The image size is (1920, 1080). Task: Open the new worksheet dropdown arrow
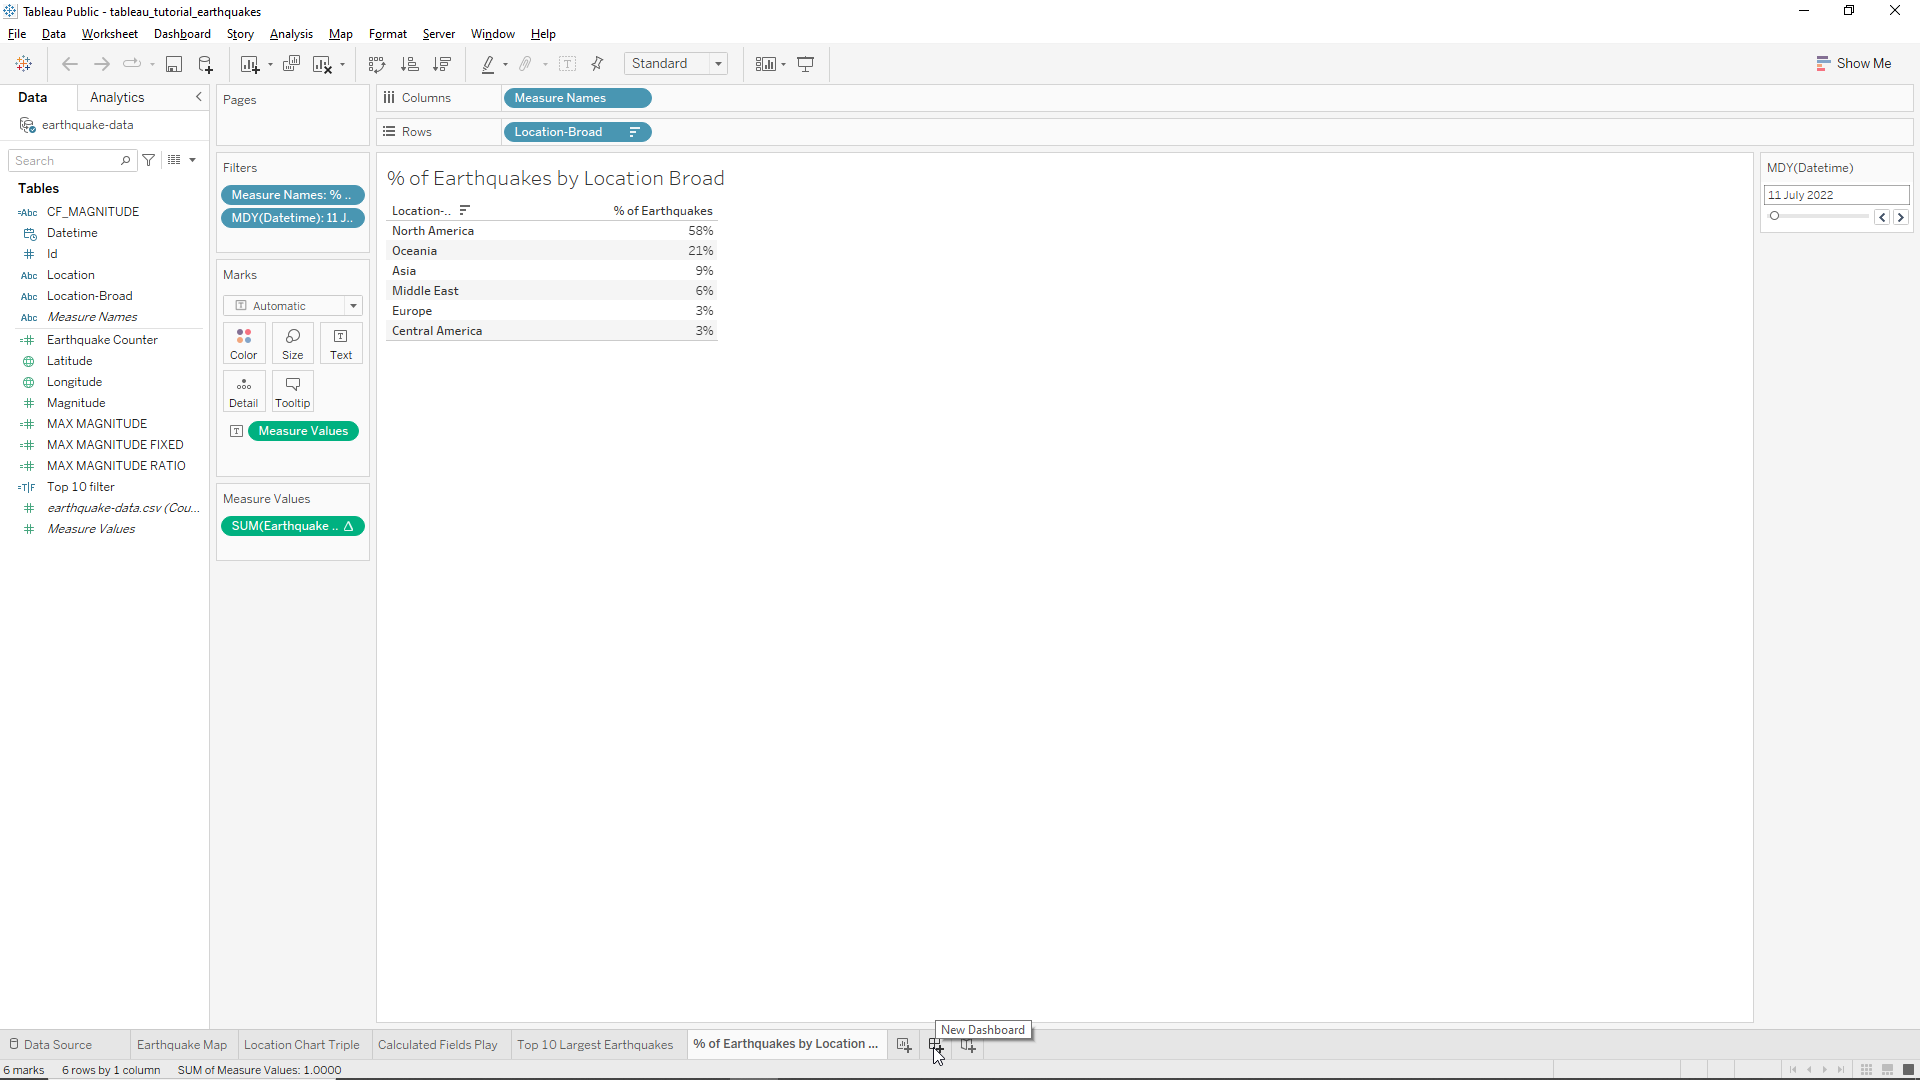pos(270,65)
